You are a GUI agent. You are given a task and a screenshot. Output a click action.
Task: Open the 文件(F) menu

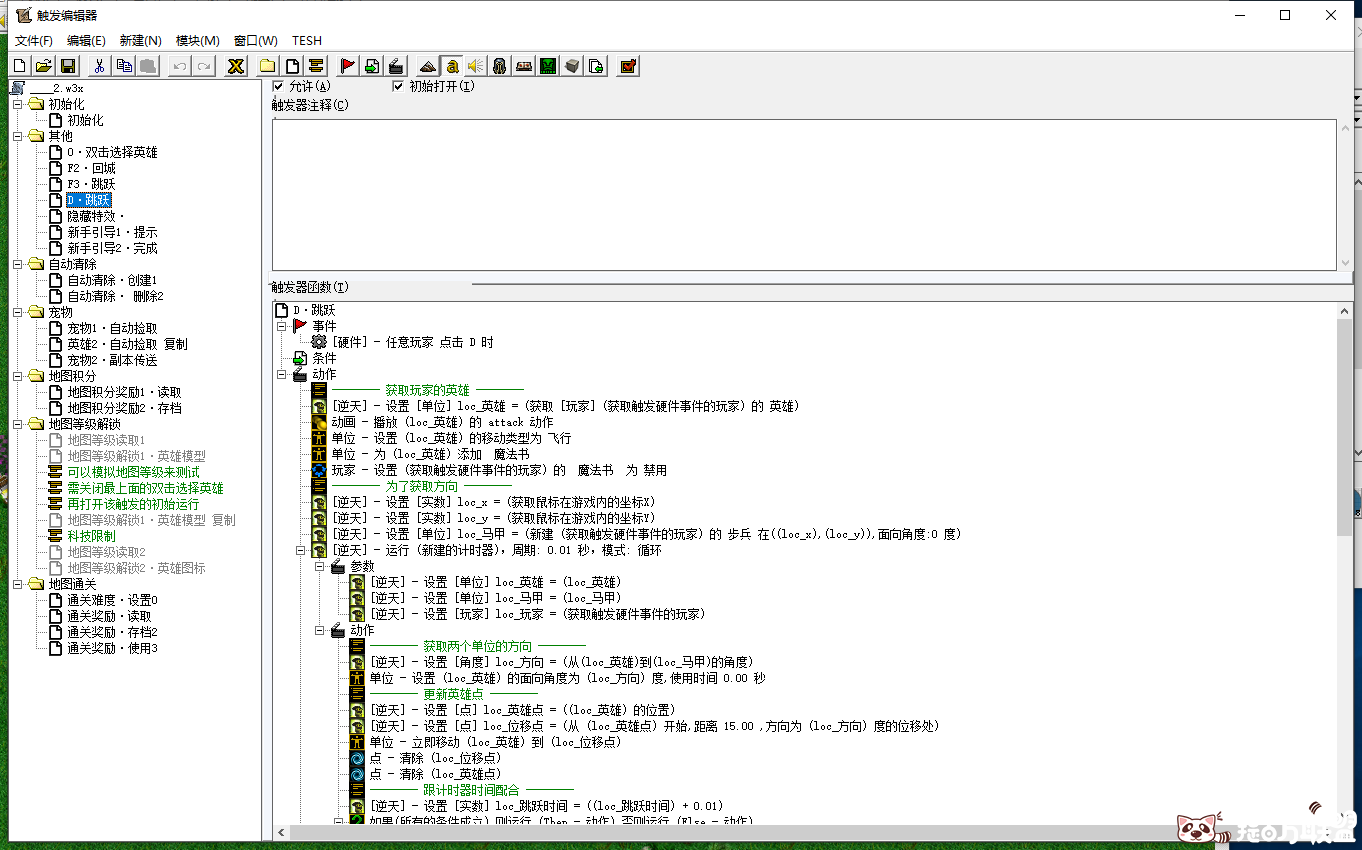coord(33,41)
